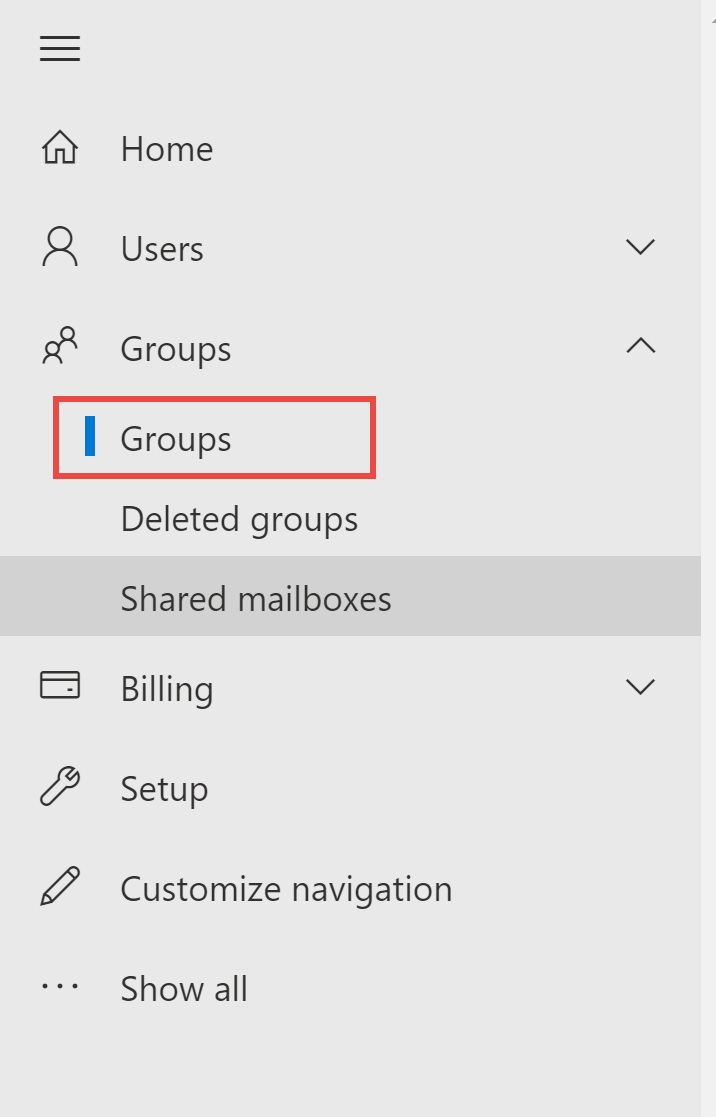Expand the Billing section chevron

tap(641, 686)
